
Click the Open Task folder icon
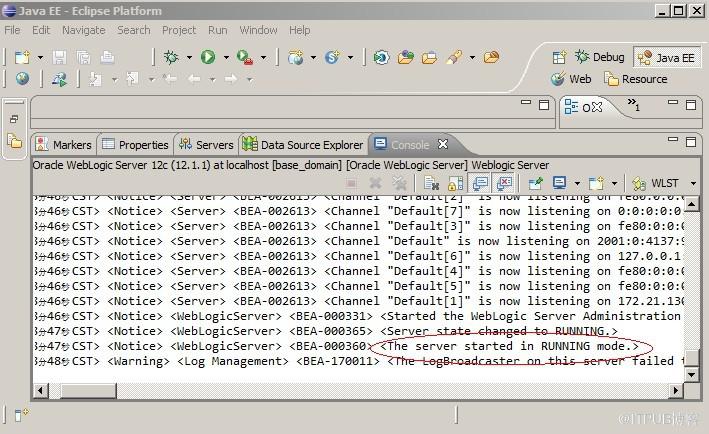pyautogui.click(x=429, y=57)
